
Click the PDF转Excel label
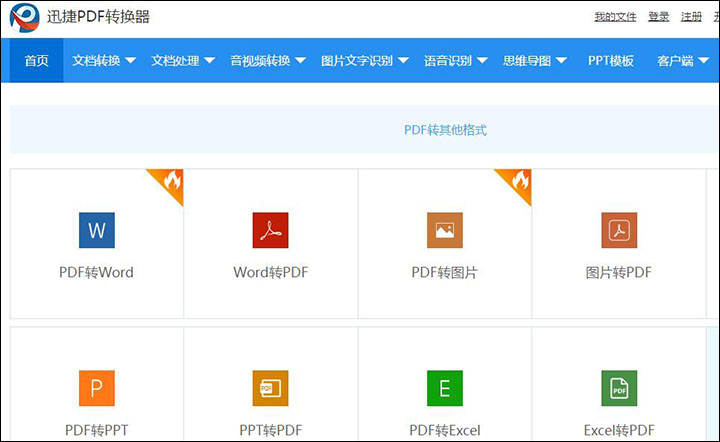(x=444, y=430)
